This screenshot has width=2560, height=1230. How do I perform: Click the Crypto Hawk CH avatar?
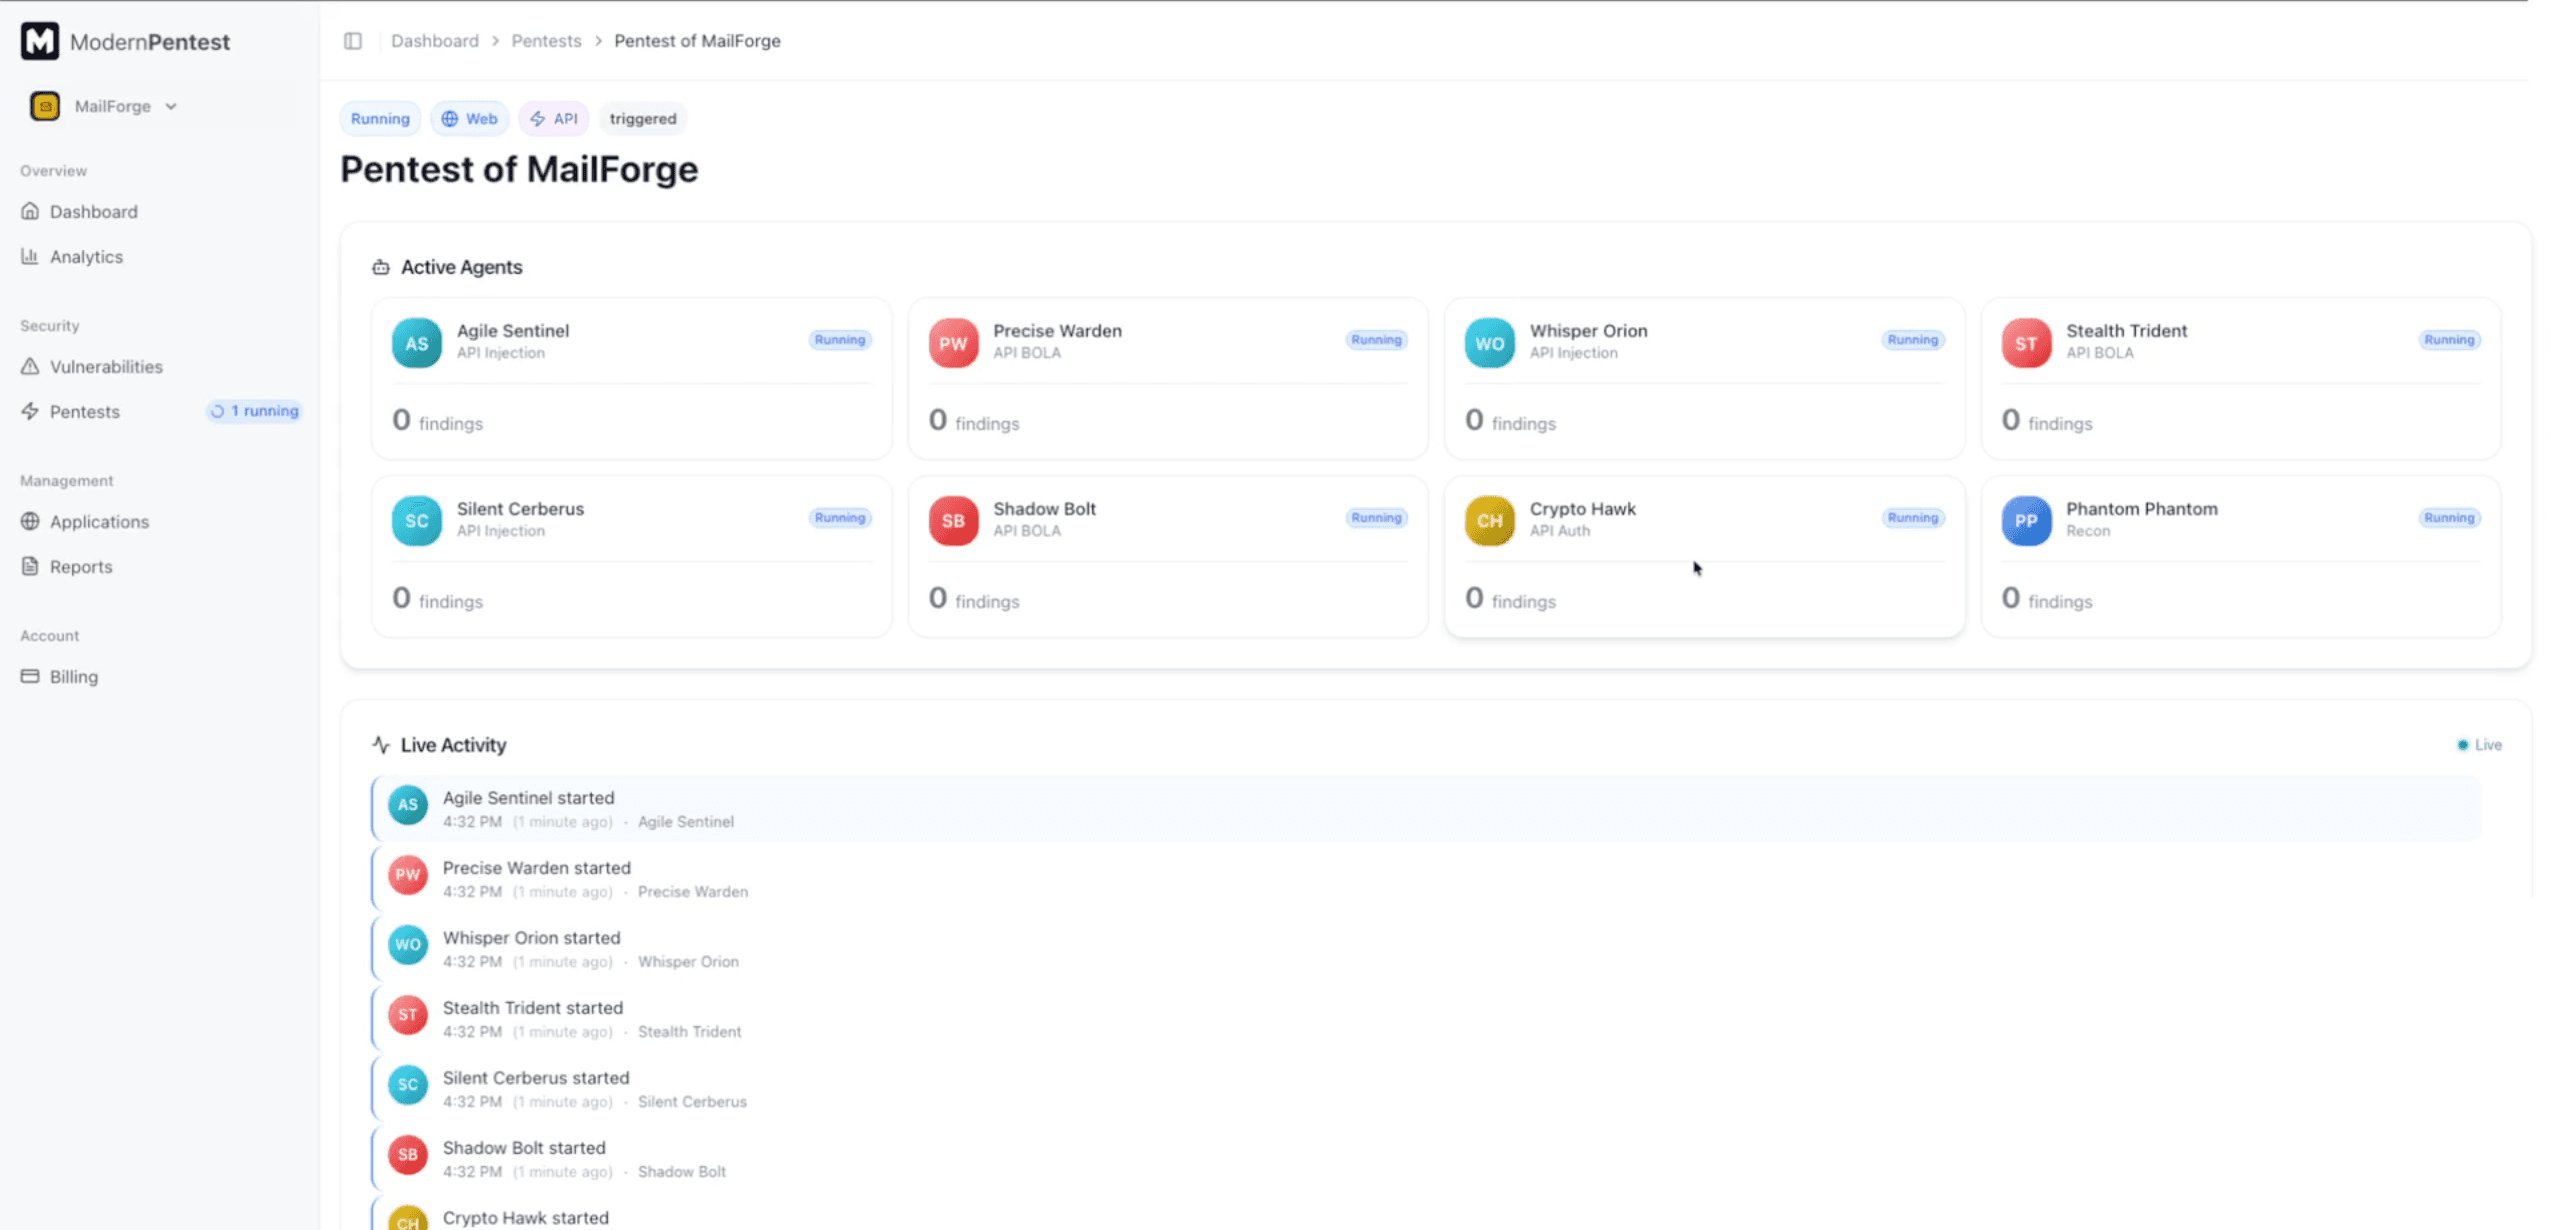point(1489,521)
